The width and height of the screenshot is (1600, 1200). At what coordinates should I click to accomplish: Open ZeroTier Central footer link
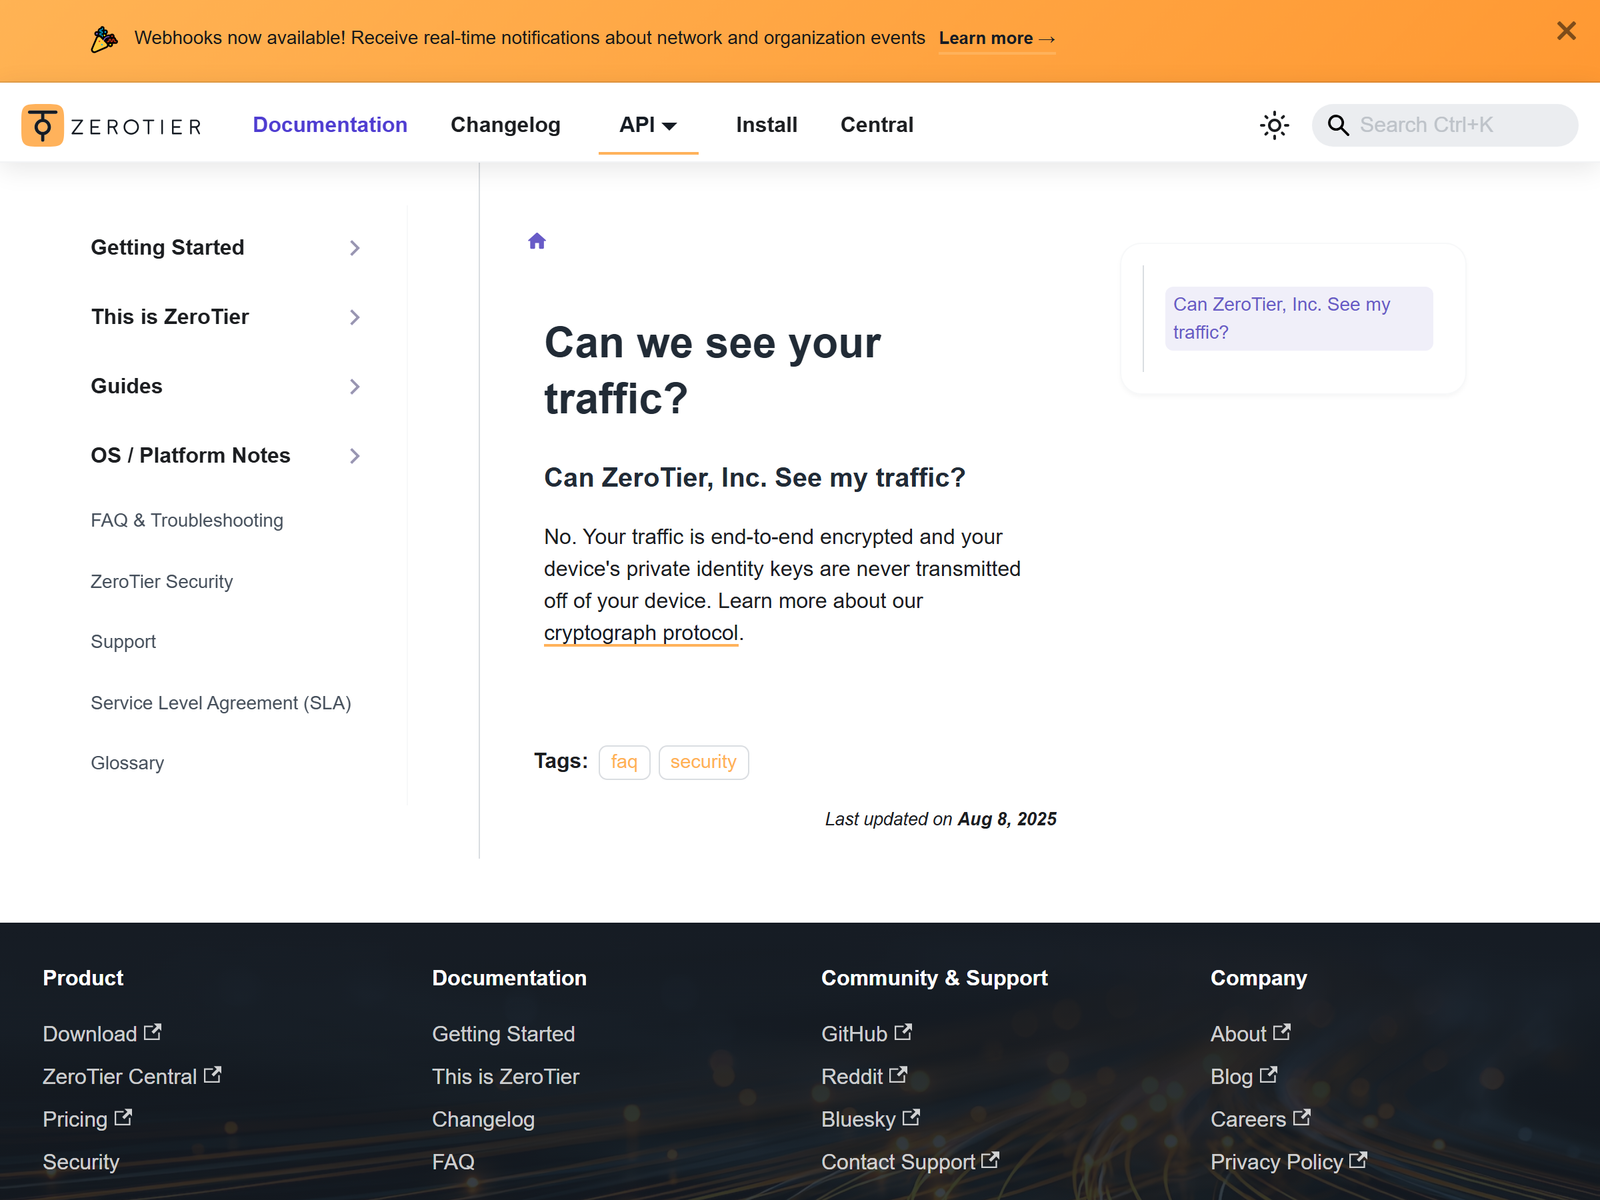[x=120, y=1077]
